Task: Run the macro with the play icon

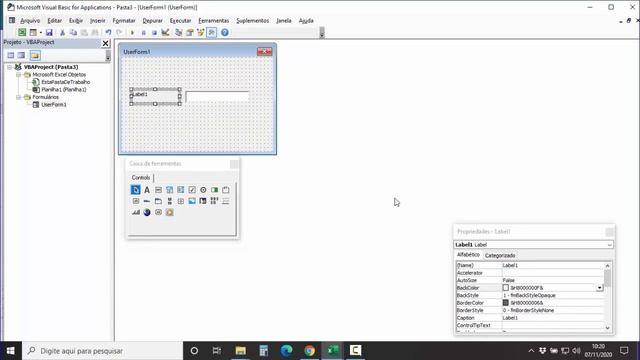Action: pos(132,32)
